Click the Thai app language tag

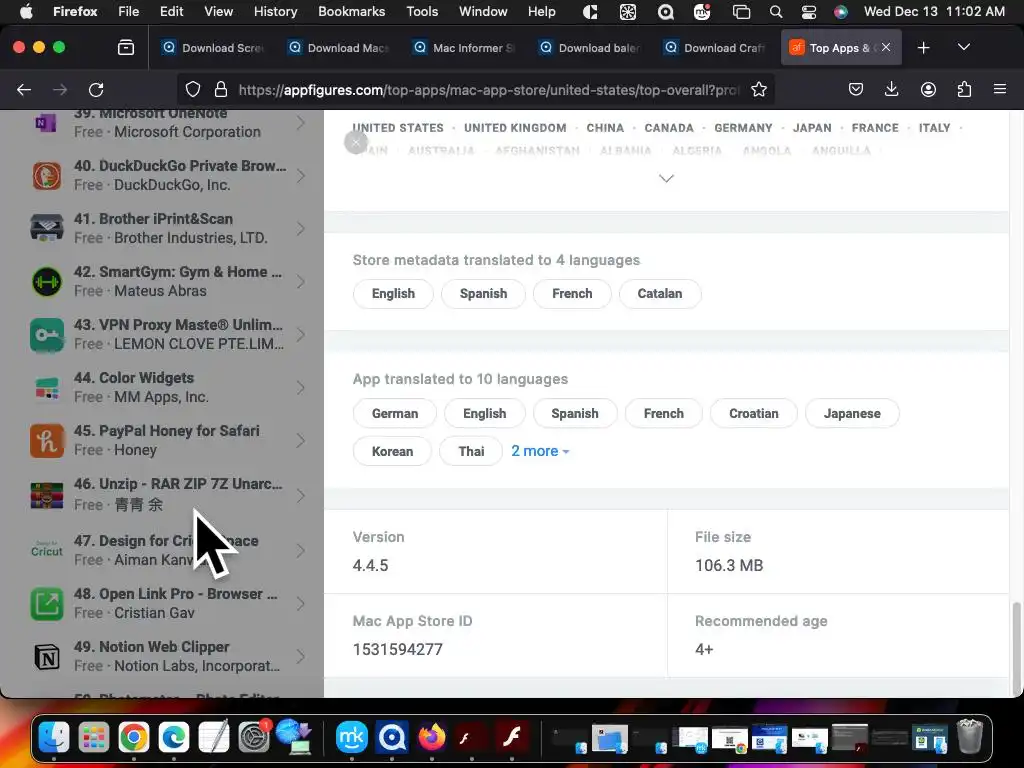(x=471, y=451)
